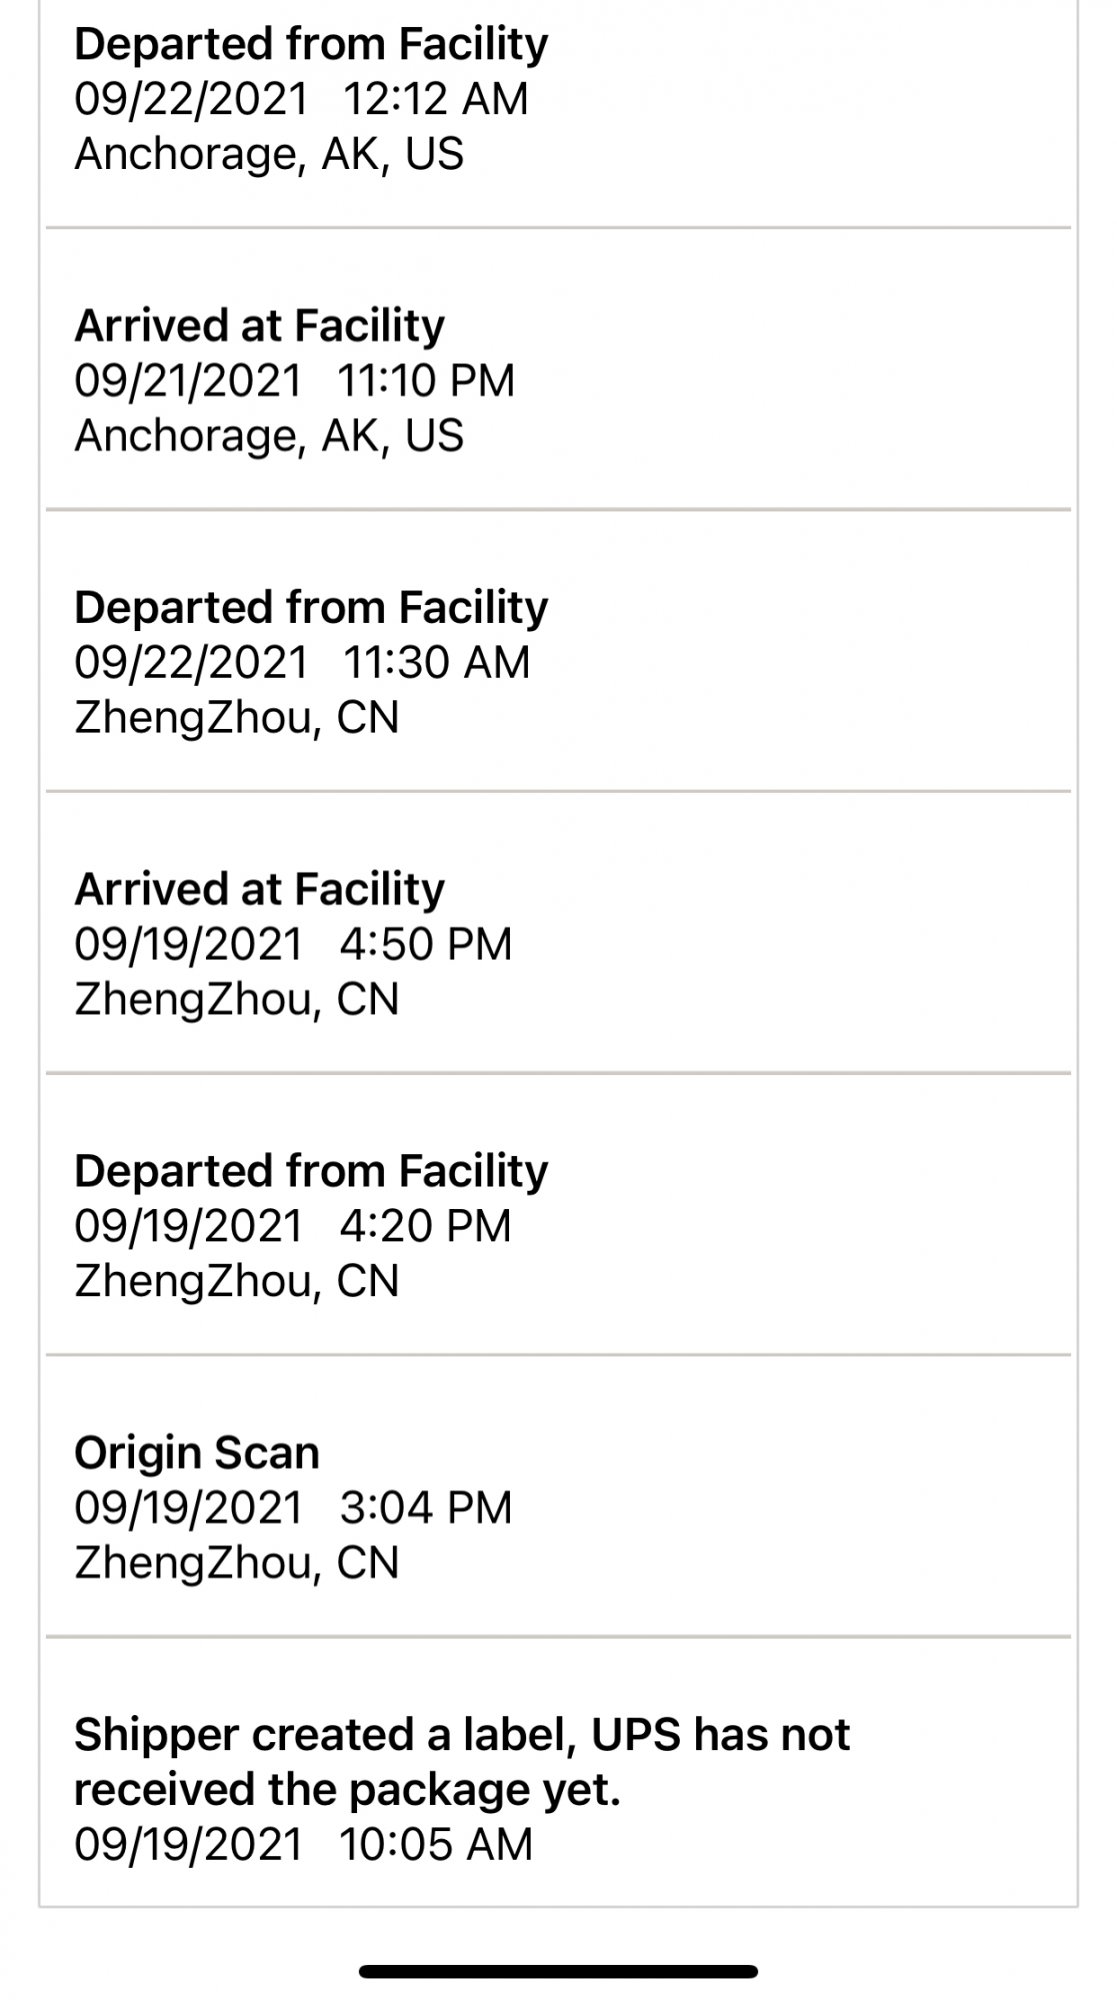Tap the 09/21/2021 11:10 PM timestamp
The height and width of the screenshot is (2000, 1117).
point(294,381)
